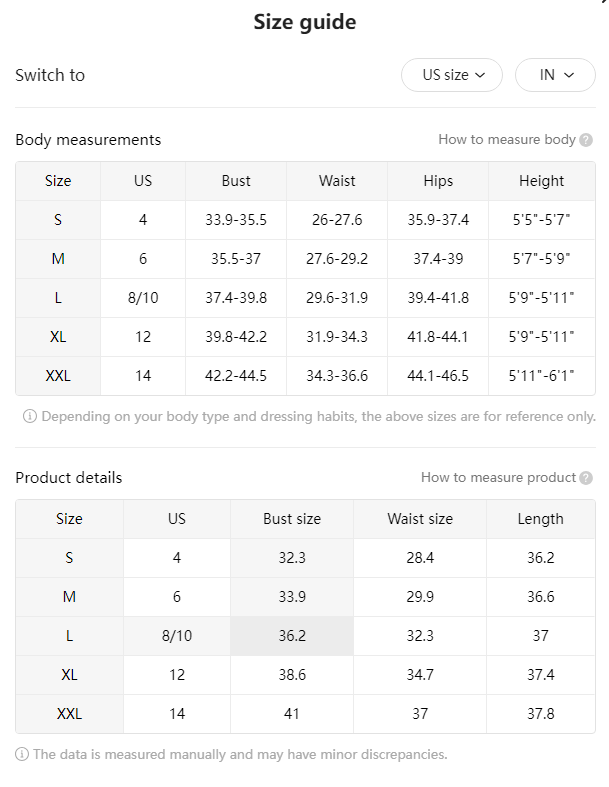The width and height of the screenshot is (609, 787).
Task: Select the highlighted 36.2 bust size cell
Action: point(292,636)
